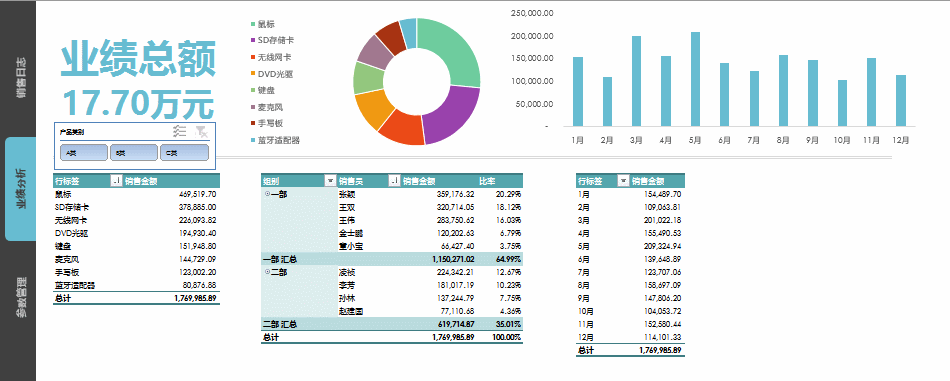Screen dimensions: 950x381
Task: Click the 鼠标 legend color swatch
Action: point(253,24)
